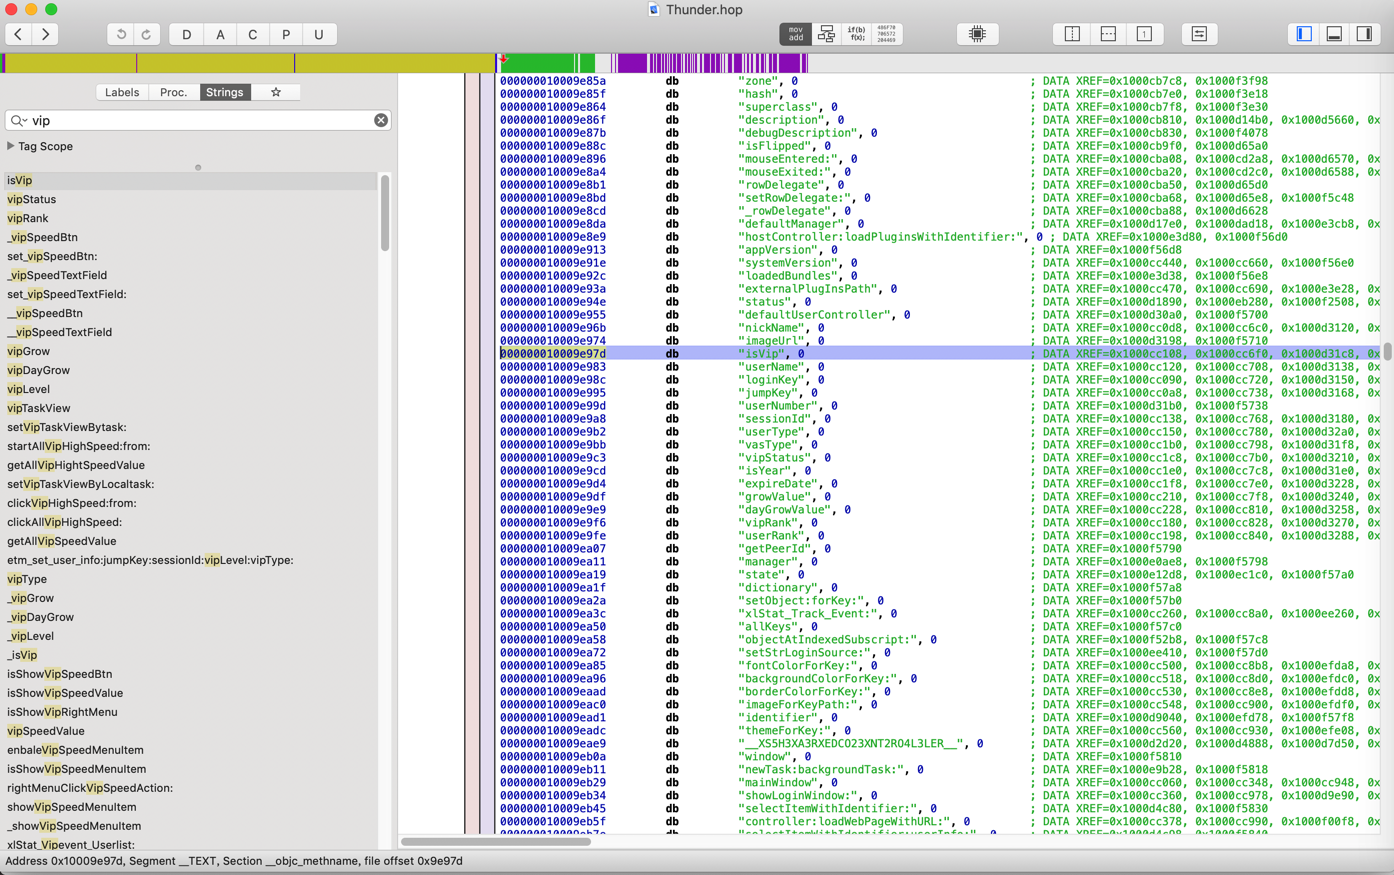Switch to pseudo-code if(b) f(x) view

(x=857, y=34)
